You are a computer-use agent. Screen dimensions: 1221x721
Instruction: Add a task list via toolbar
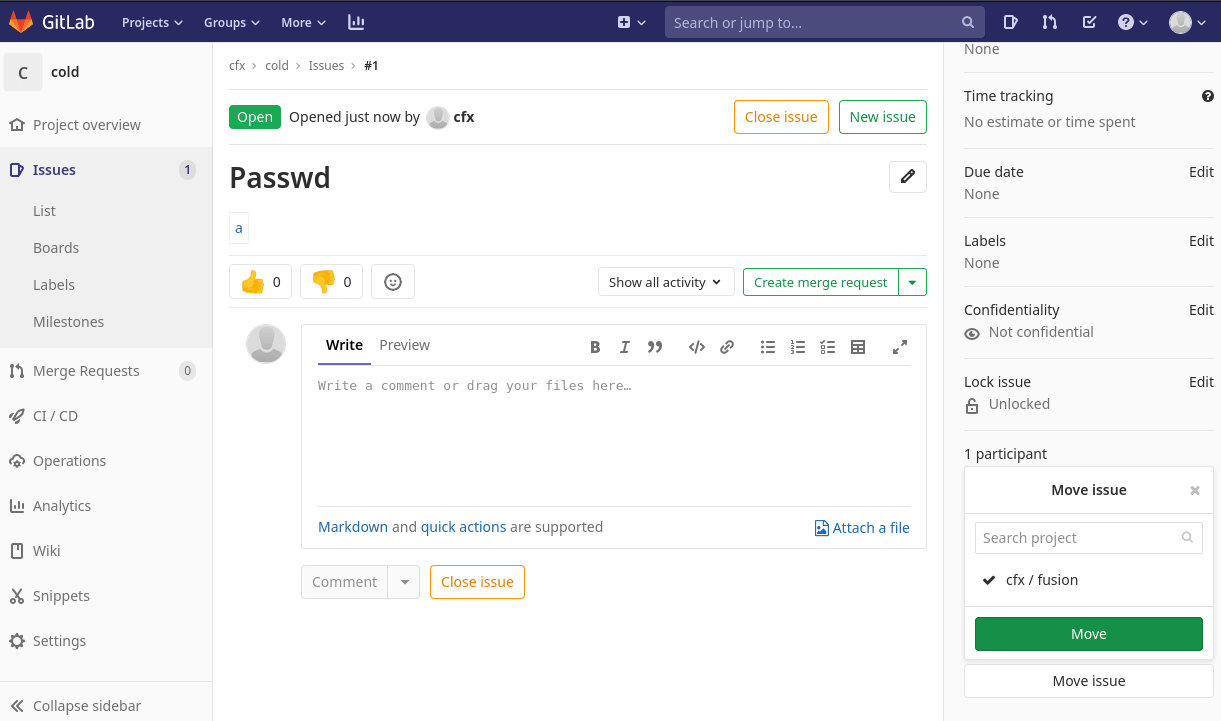tap(827, 347)
